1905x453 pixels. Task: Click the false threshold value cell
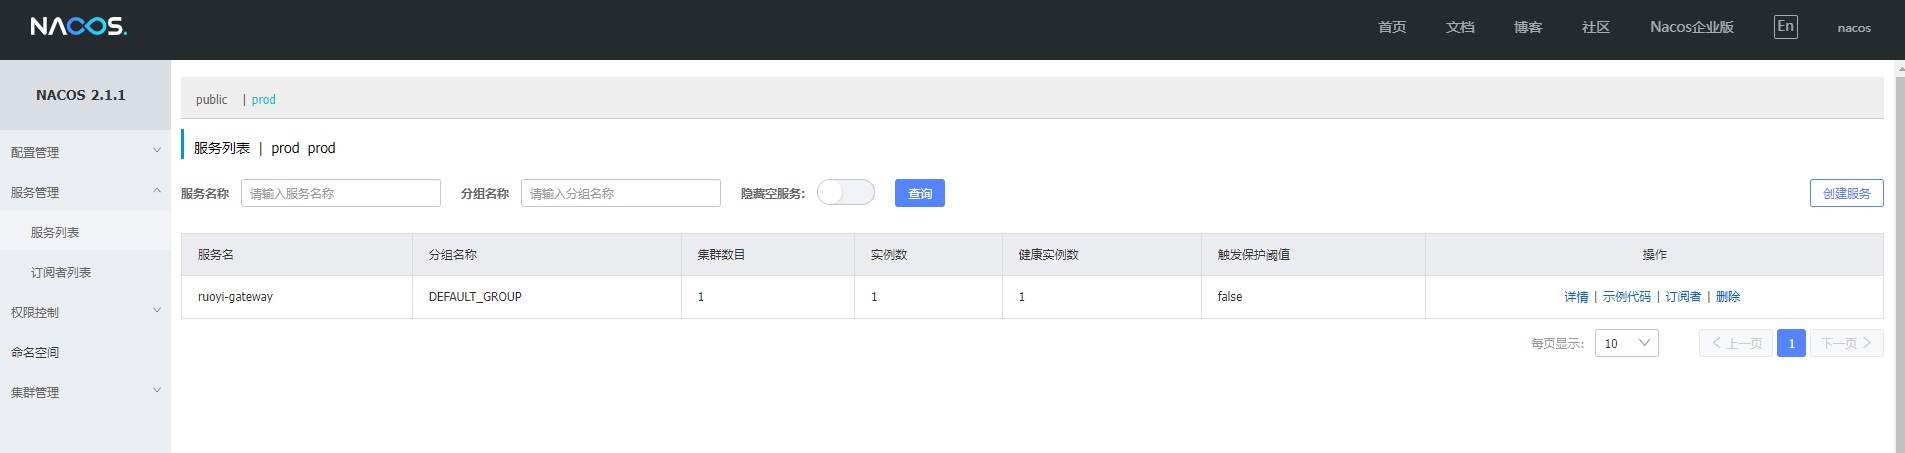click(x=1313, y=297)
